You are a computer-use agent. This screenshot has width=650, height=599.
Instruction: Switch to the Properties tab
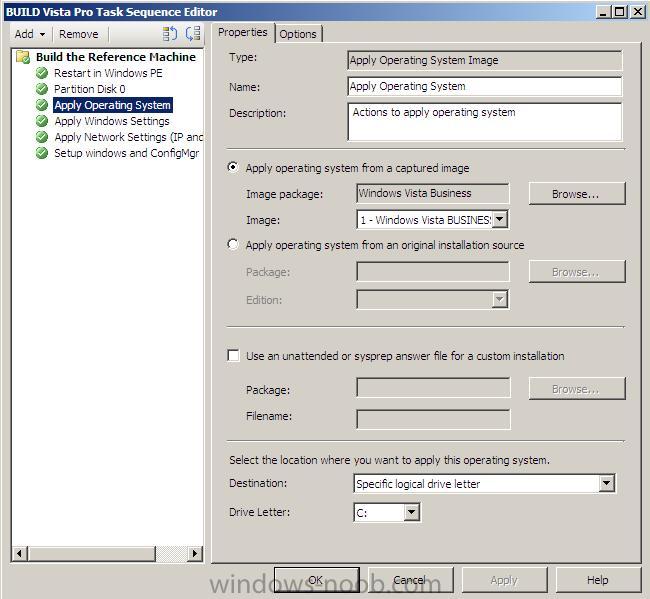point(243,32)
